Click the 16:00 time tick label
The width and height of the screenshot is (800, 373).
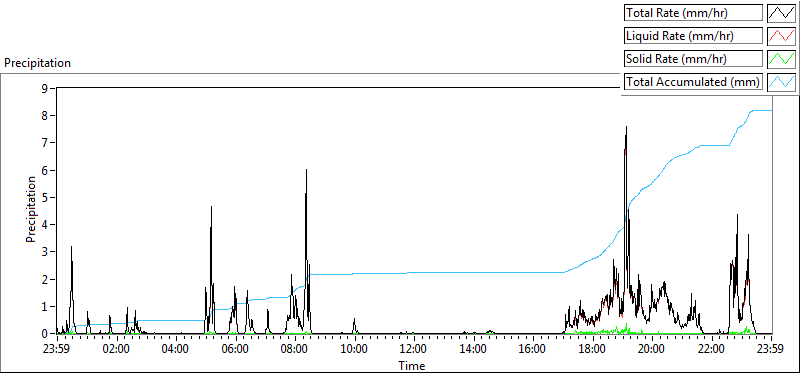click(x=533, y=350)
